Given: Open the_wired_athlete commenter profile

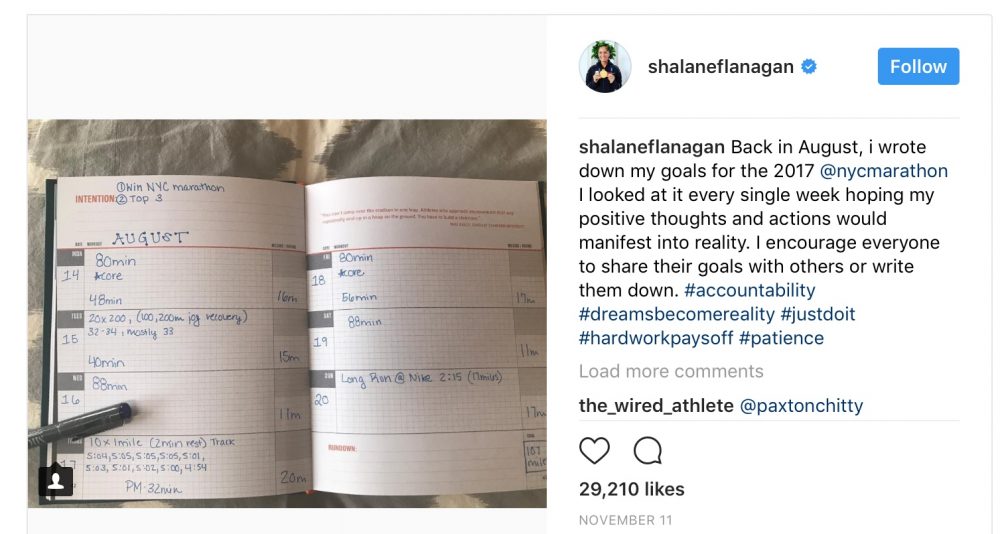Looking at the screenshot, I should pyautogui.click(x=656, y=406).
